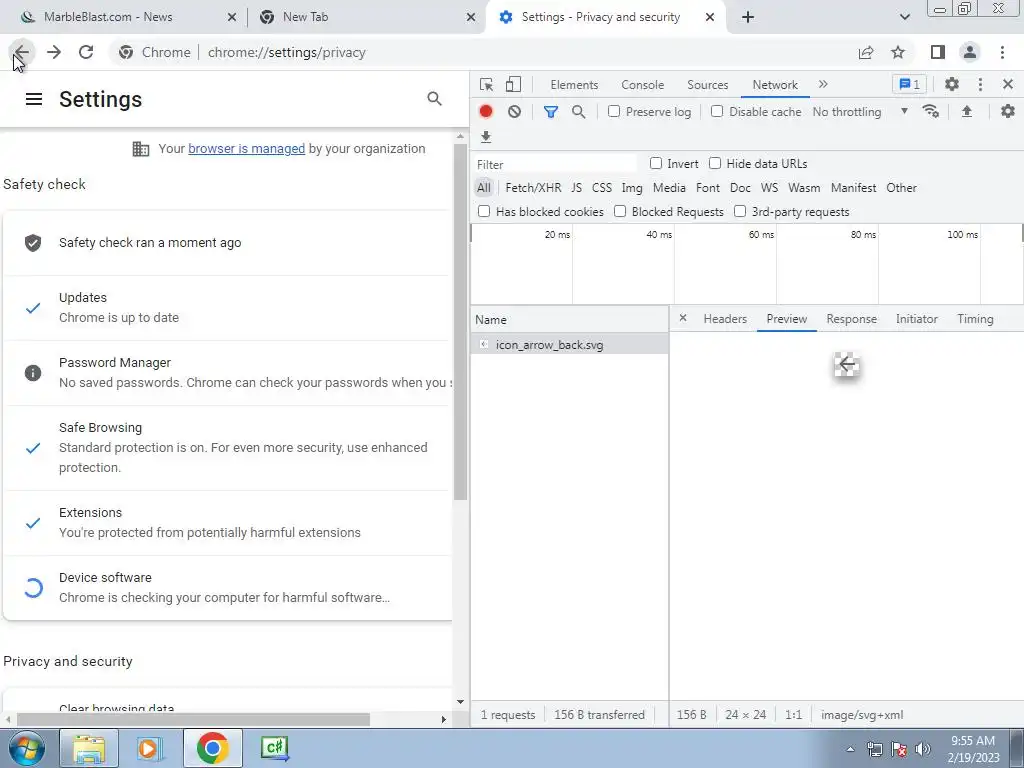Screen dimensions: 1024x768
Task: Open DevTools customize three-dot menu
Action: click(x=980, y=84)
